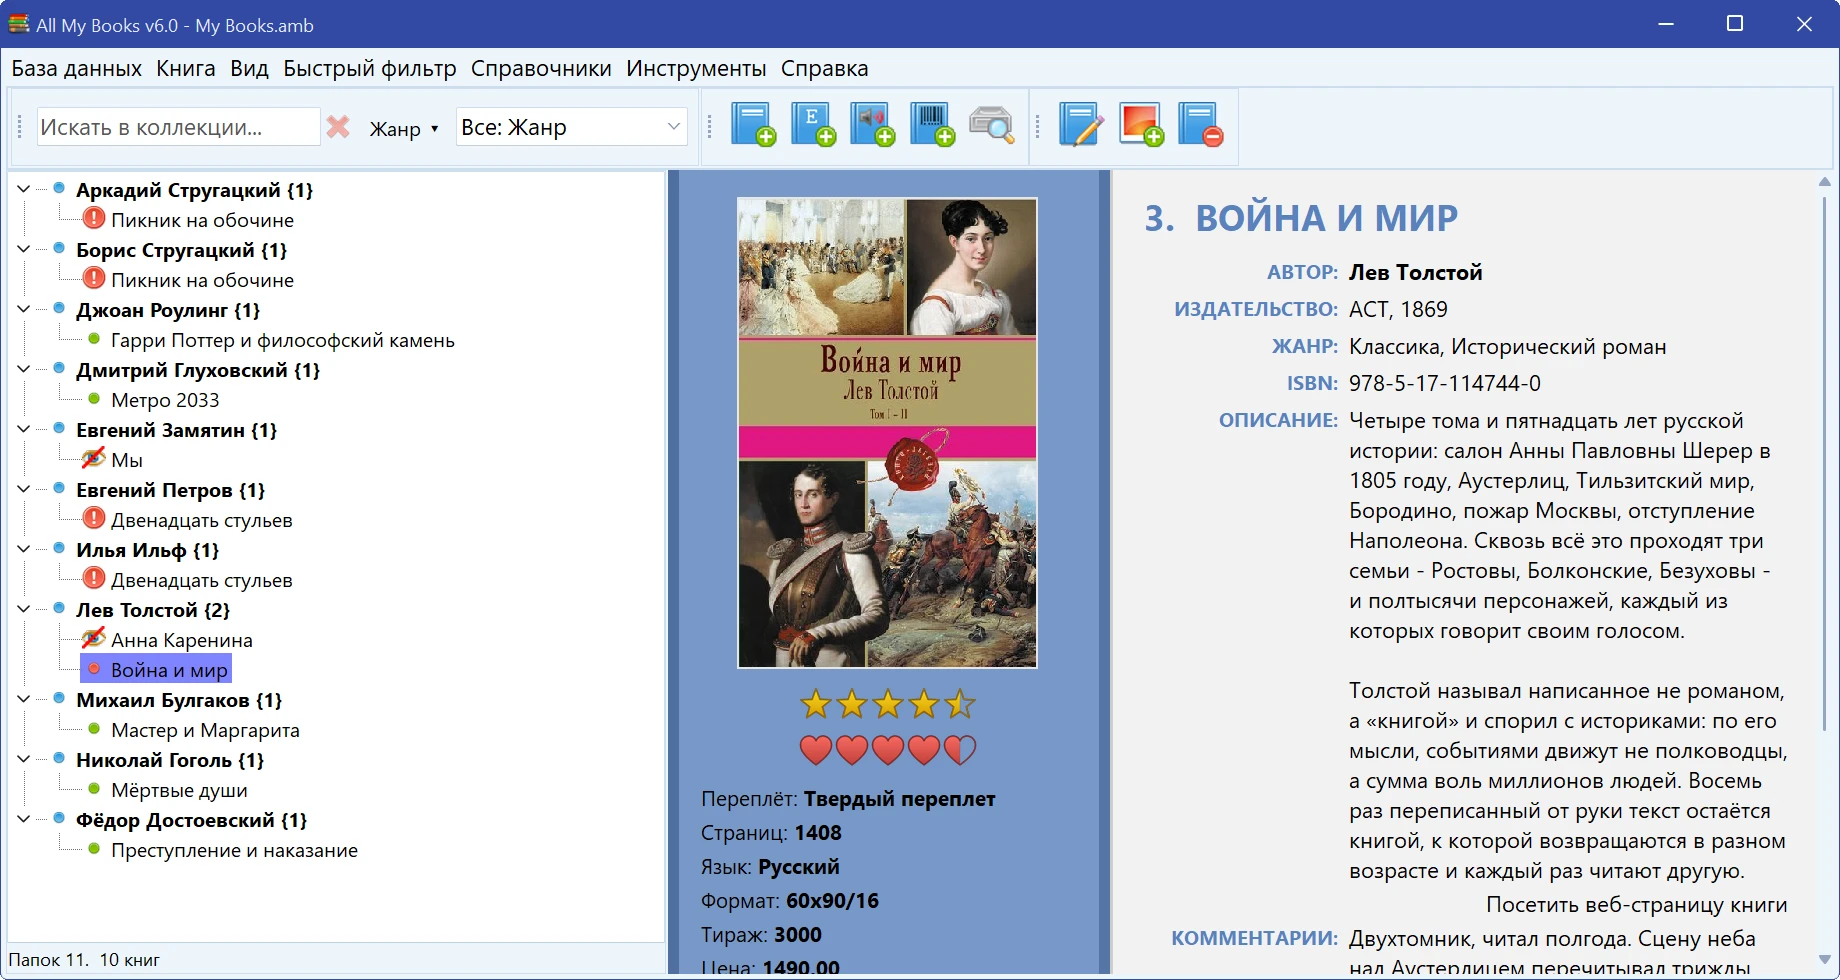Click the details pane scrollbar up arrow
Screen dimensions: 1840x980
[1824, 182]
